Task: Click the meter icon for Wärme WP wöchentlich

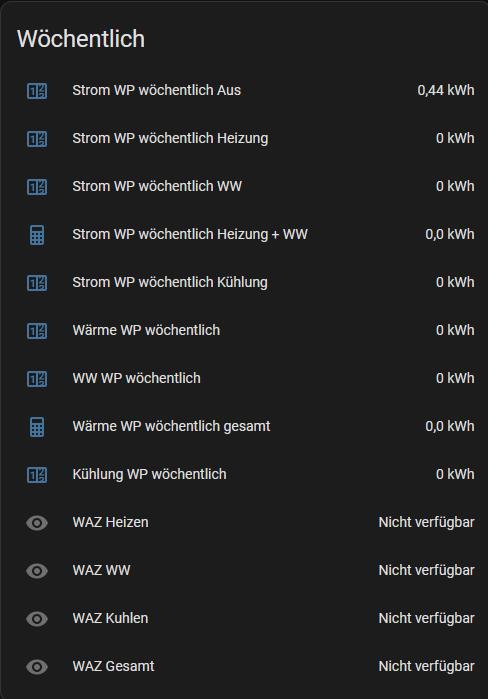Action: coord(37,331)
